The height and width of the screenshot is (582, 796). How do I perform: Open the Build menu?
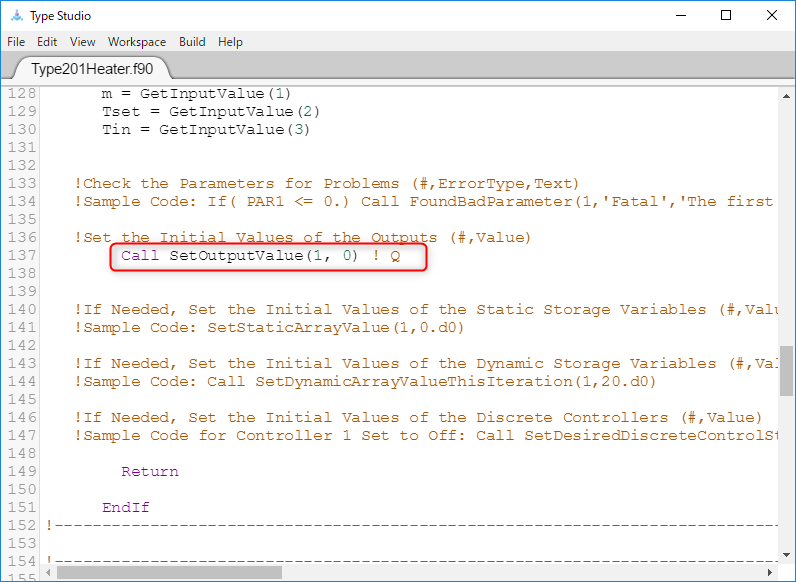(192, 42)
